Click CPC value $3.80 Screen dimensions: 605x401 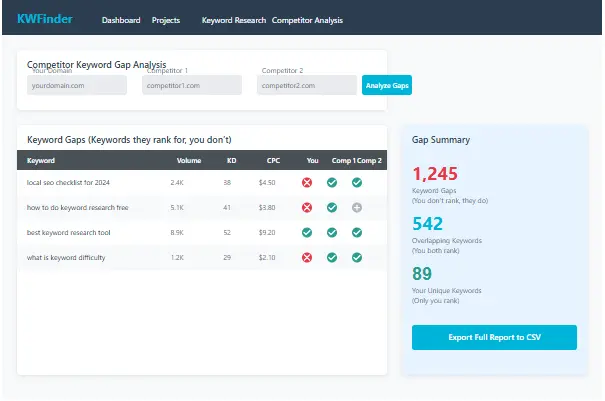click(x=267, y=208)
